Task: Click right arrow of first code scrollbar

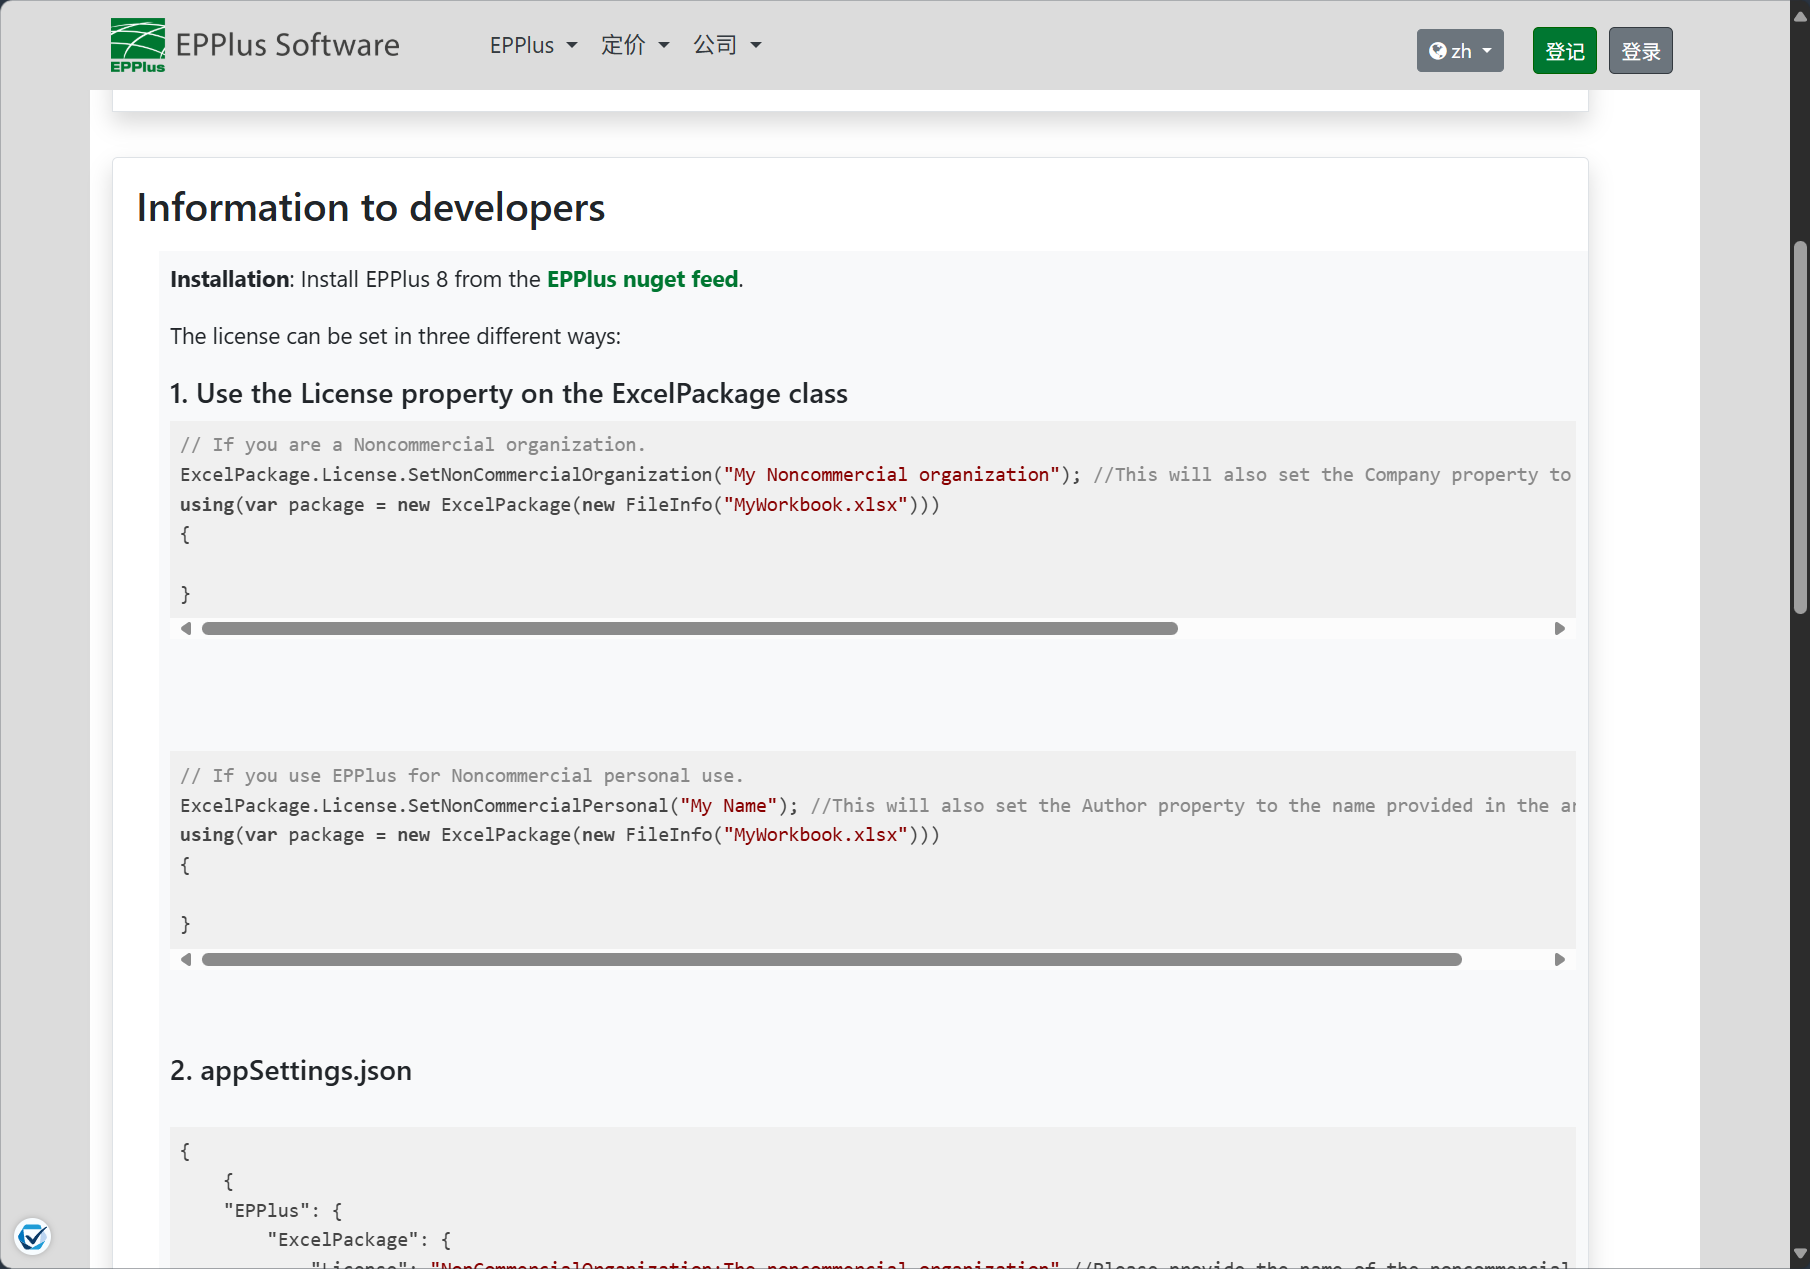Action: [1559, 629]
